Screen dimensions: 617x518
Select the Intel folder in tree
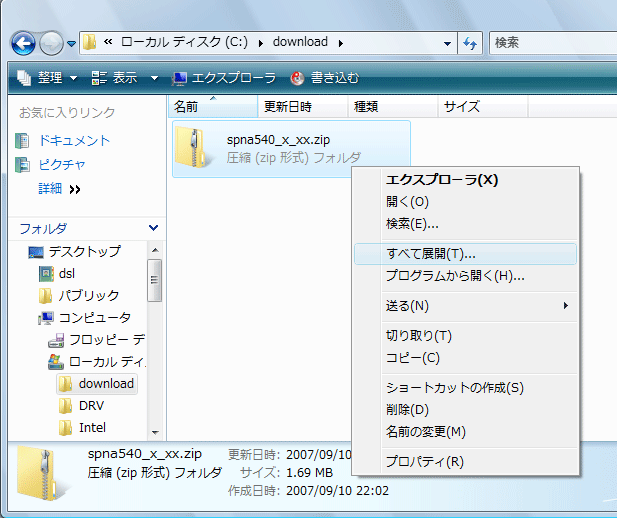tap(92, 427)
